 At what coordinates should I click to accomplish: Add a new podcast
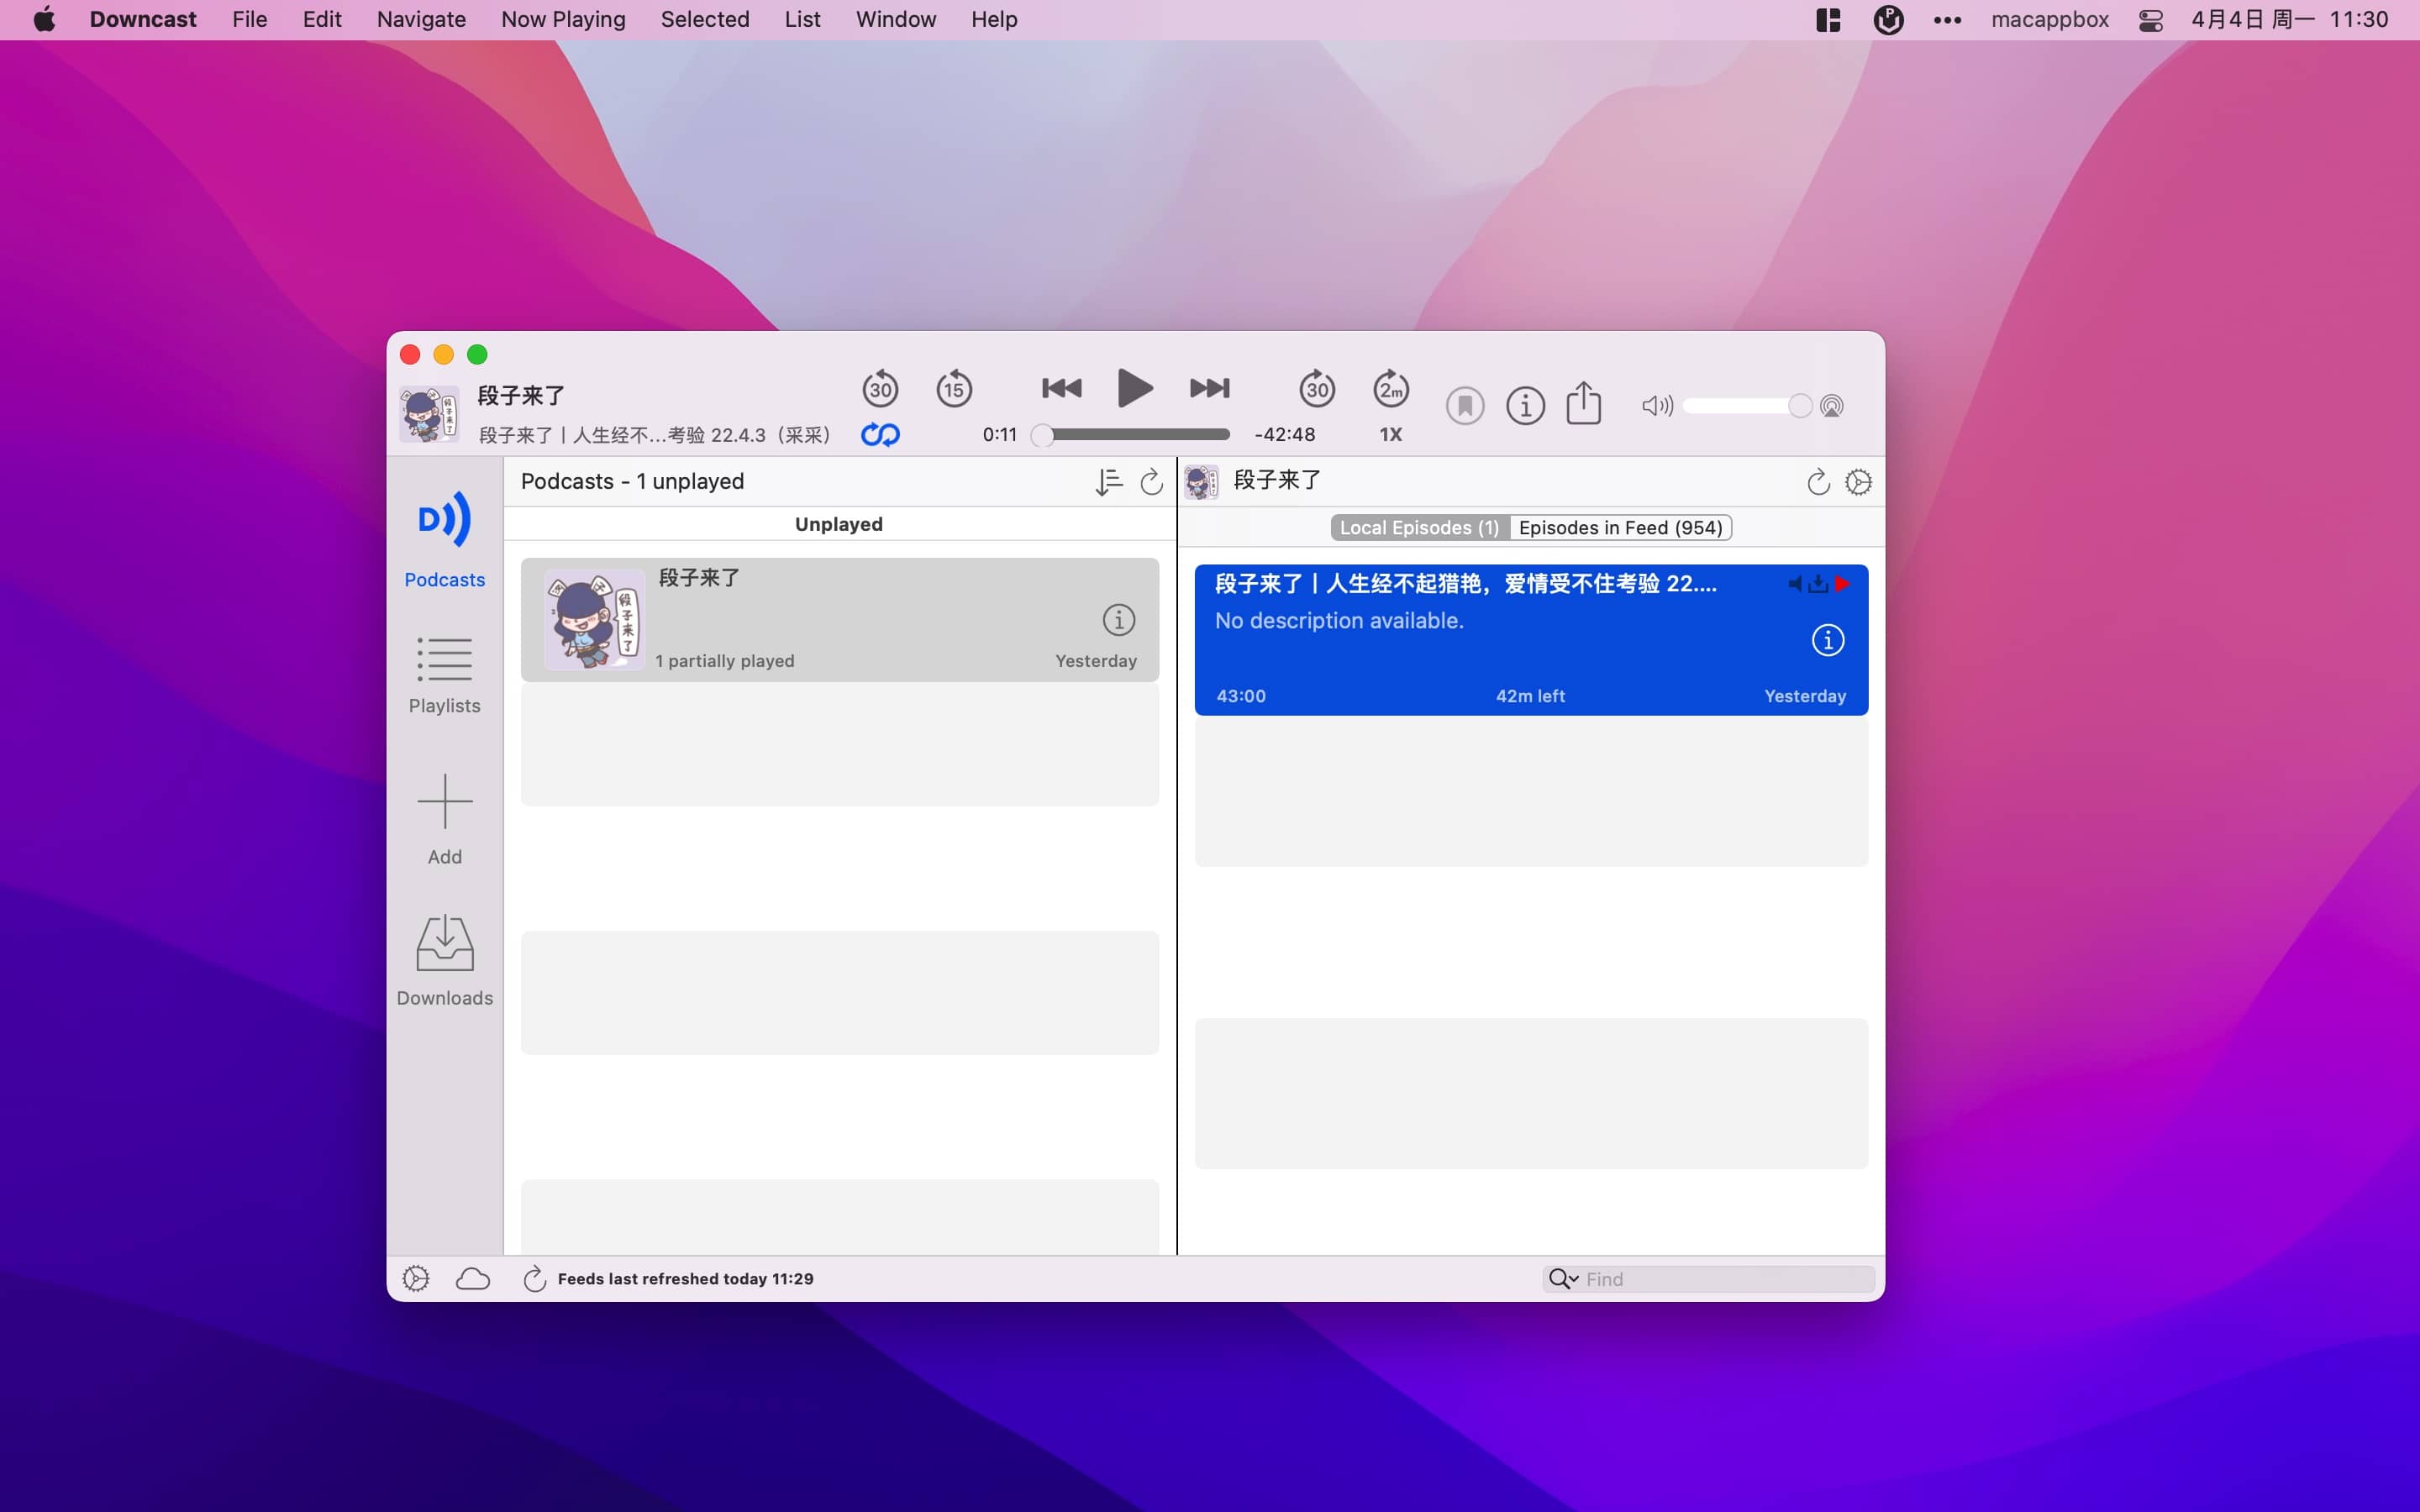pos(444,819)
